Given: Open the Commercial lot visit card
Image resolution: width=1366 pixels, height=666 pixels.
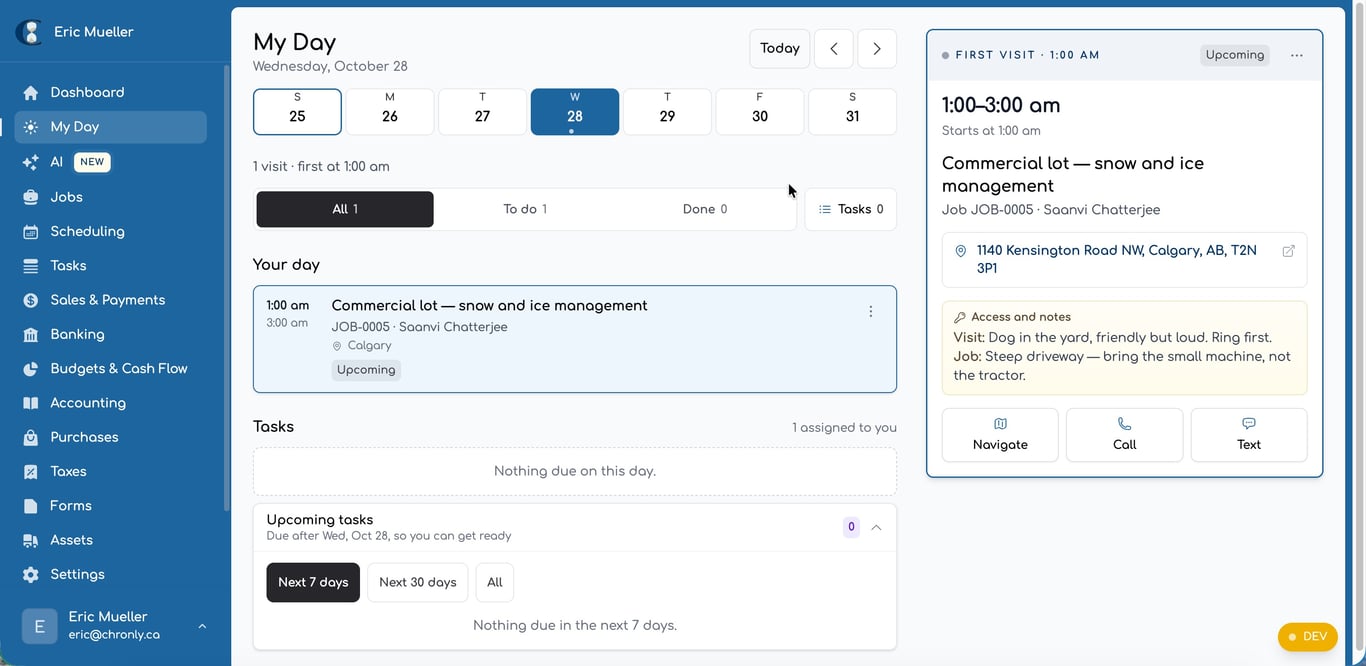Looking at the screenshot, I should pos(575,339).
